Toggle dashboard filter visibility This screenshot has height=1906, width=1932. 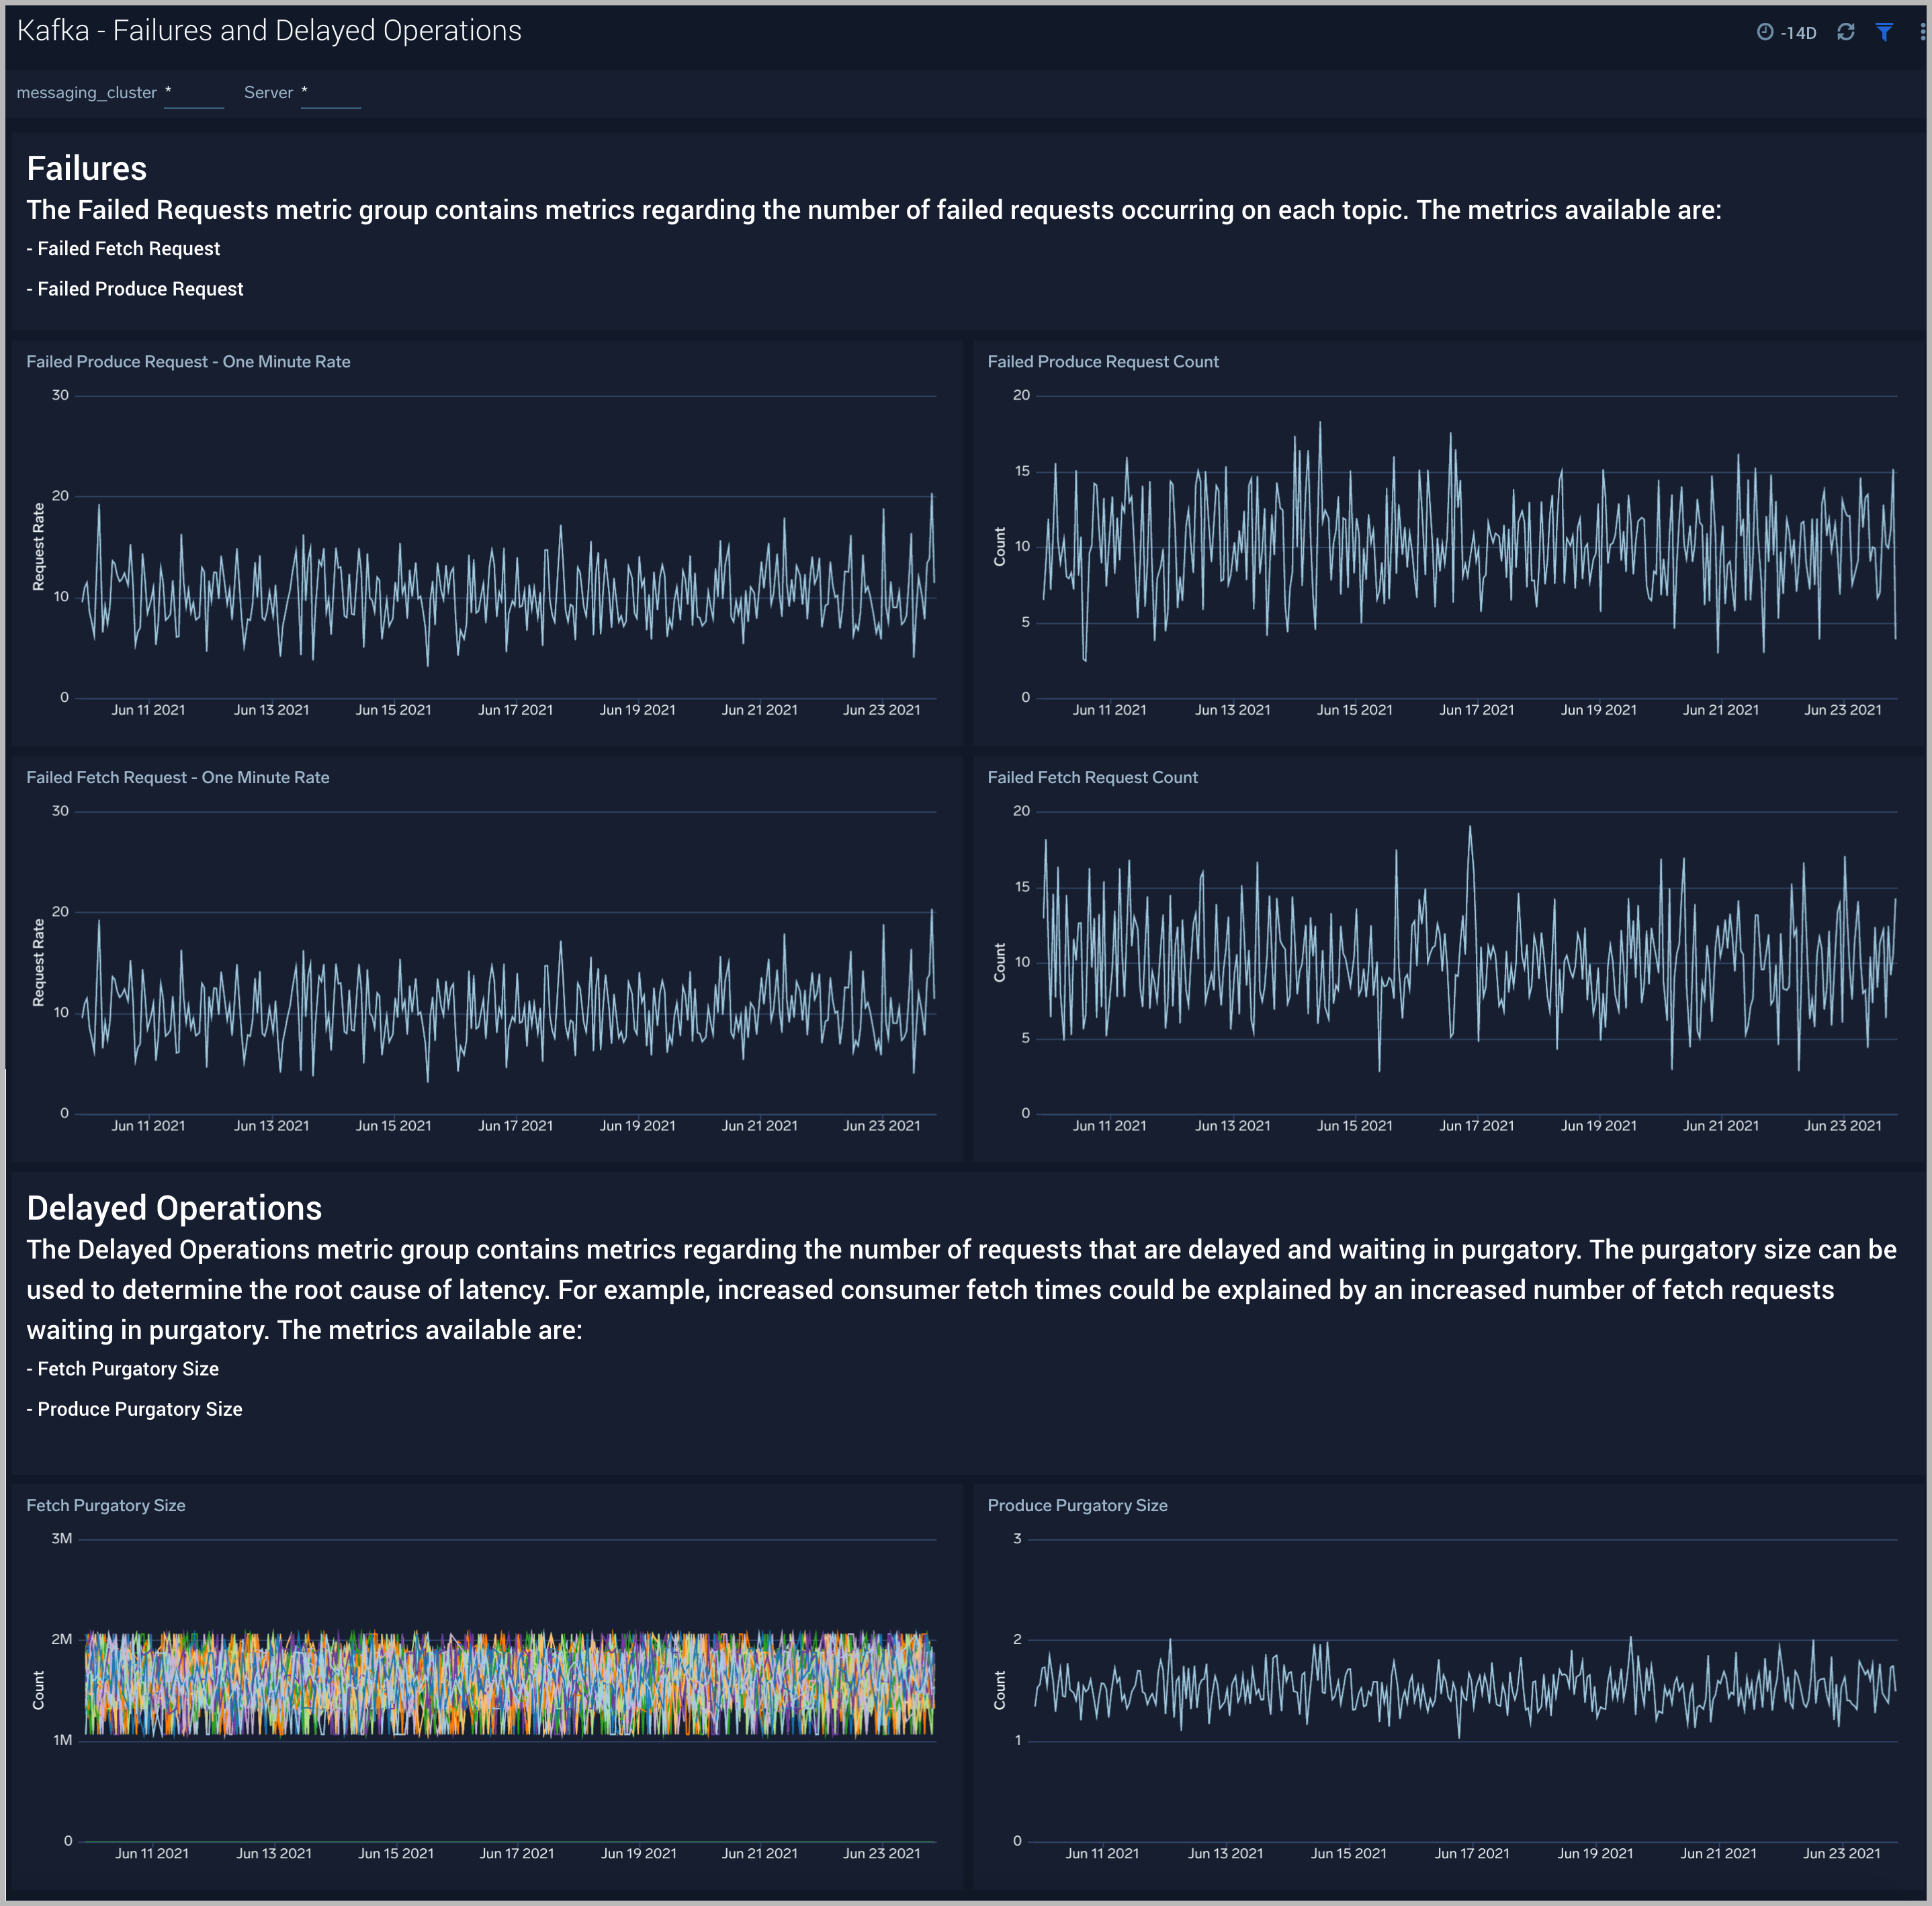tap(1883, 32)
